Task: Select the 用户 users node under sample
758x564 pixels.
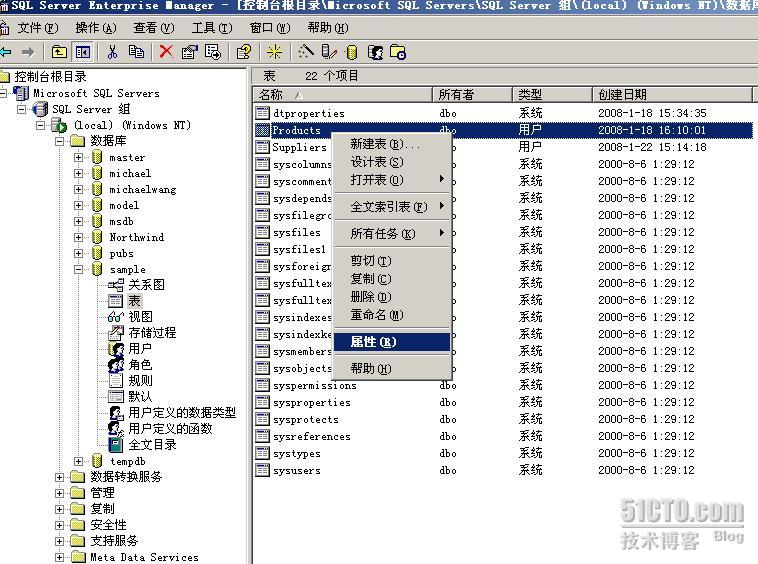Action: point(140,348)
